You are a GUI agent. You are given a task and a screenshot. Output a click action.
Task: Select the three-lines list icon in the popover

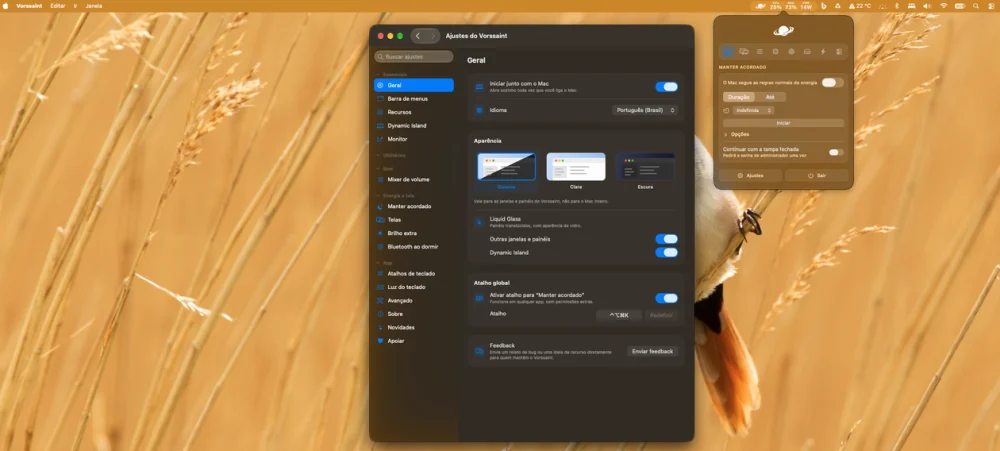point(760,52)
